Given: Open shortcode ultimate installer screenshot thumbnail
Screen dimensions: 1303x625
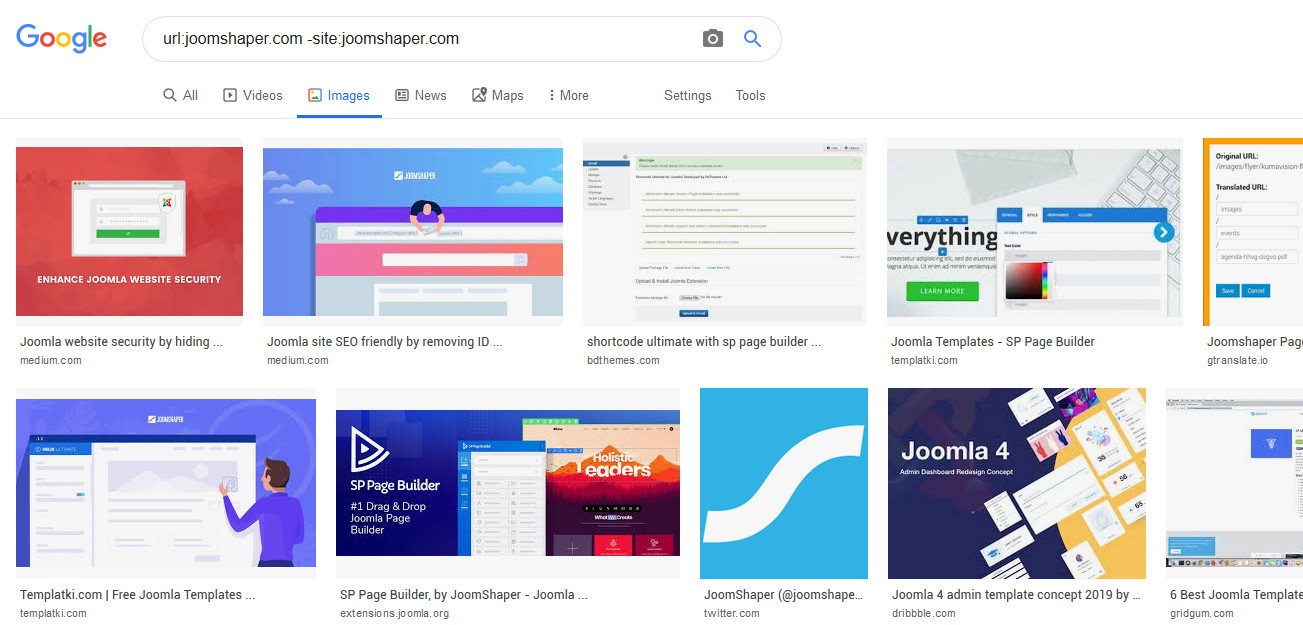Looking at the screenshot, I should point(725,232).
